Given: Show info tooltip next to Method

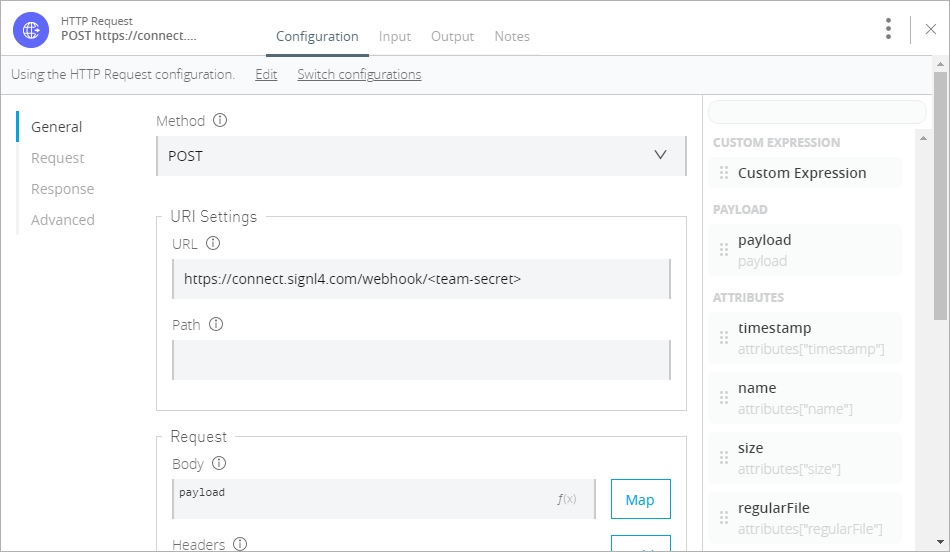Looking at the screenshot, I should coord(220,120).
